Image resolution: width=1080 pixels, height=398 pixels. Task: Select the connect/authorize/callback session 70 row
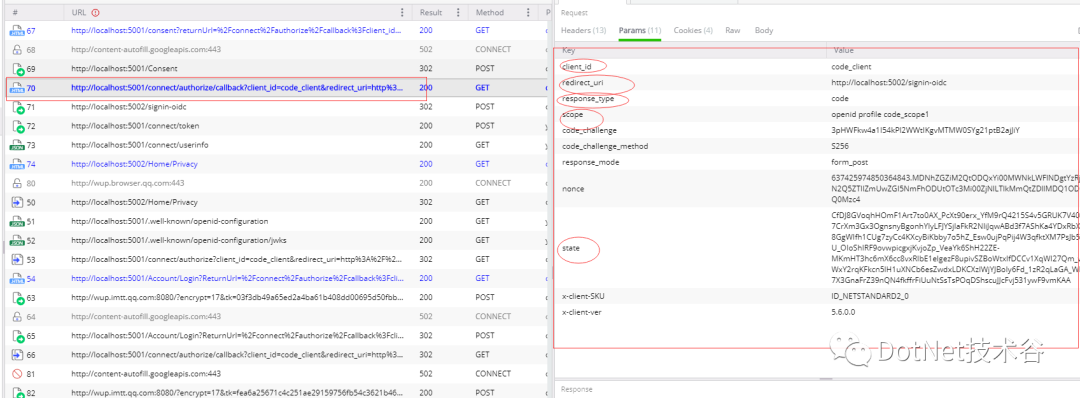276,88
